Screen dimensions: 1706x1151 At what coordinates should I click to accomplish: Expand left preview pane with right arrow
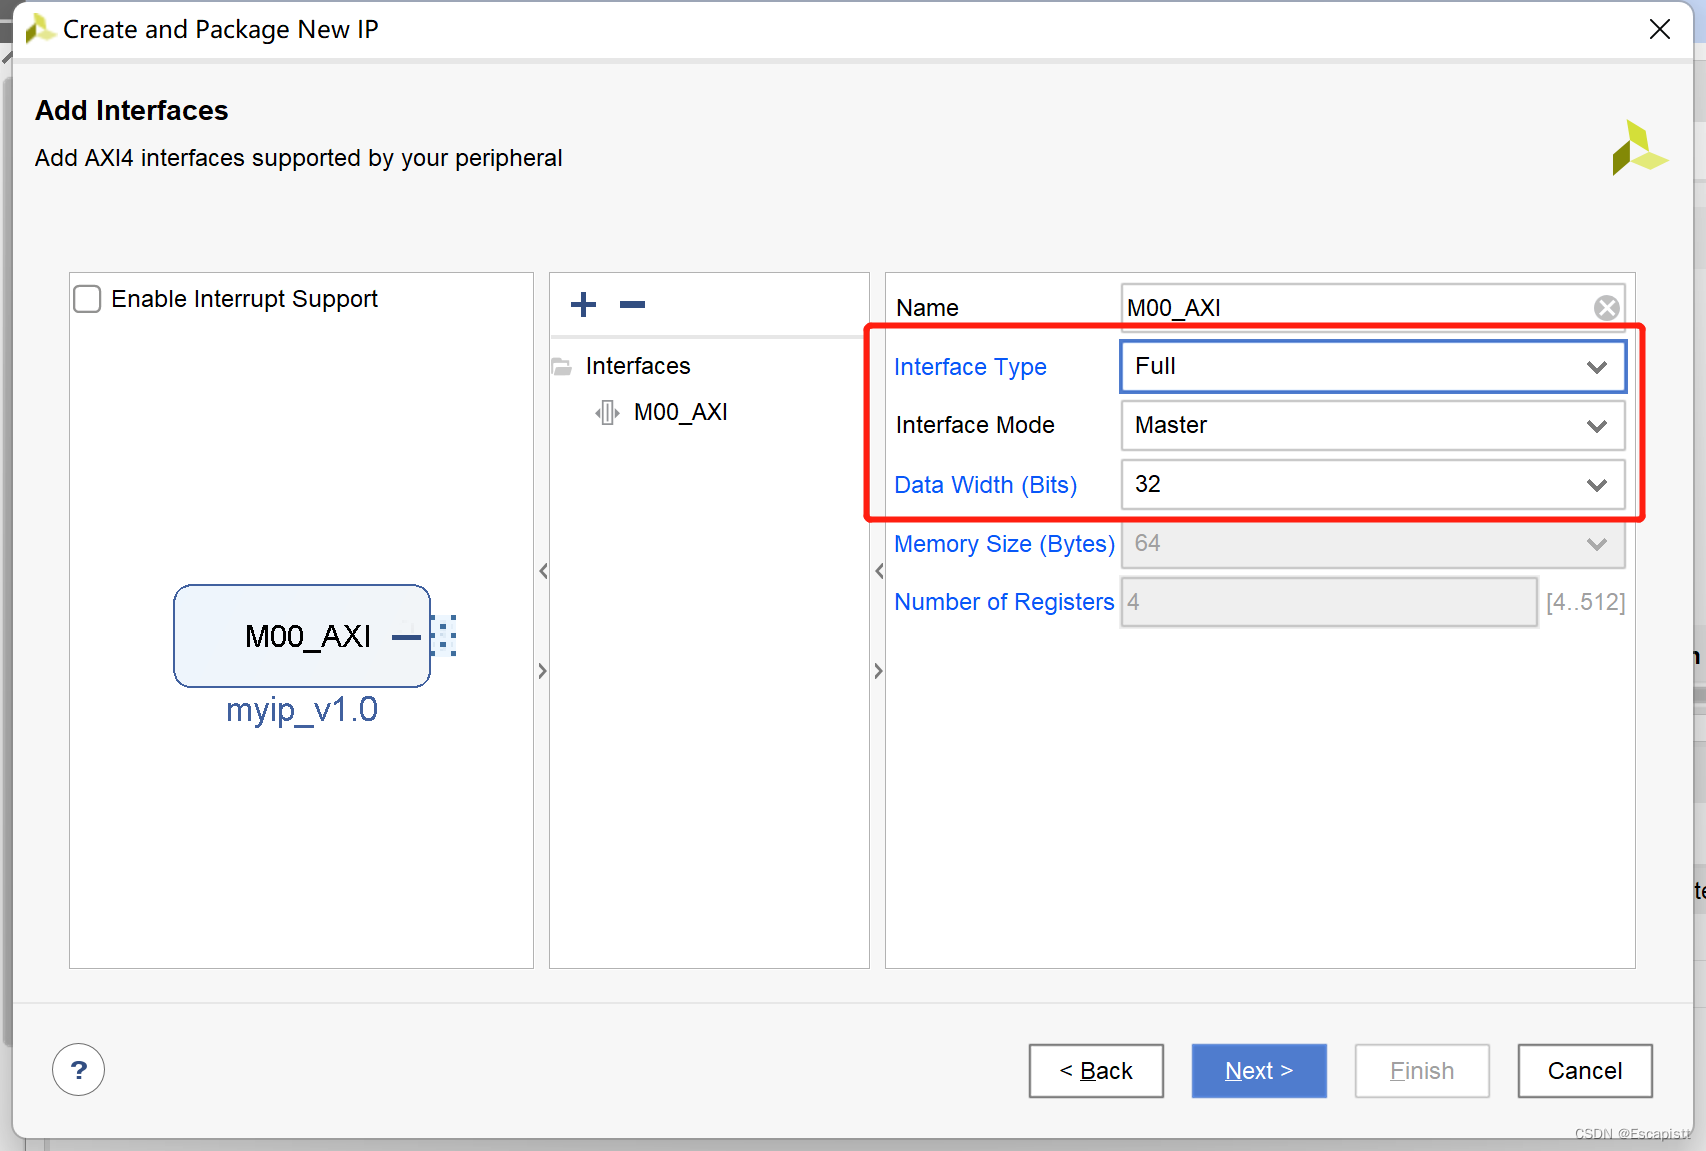pos(543,671)
